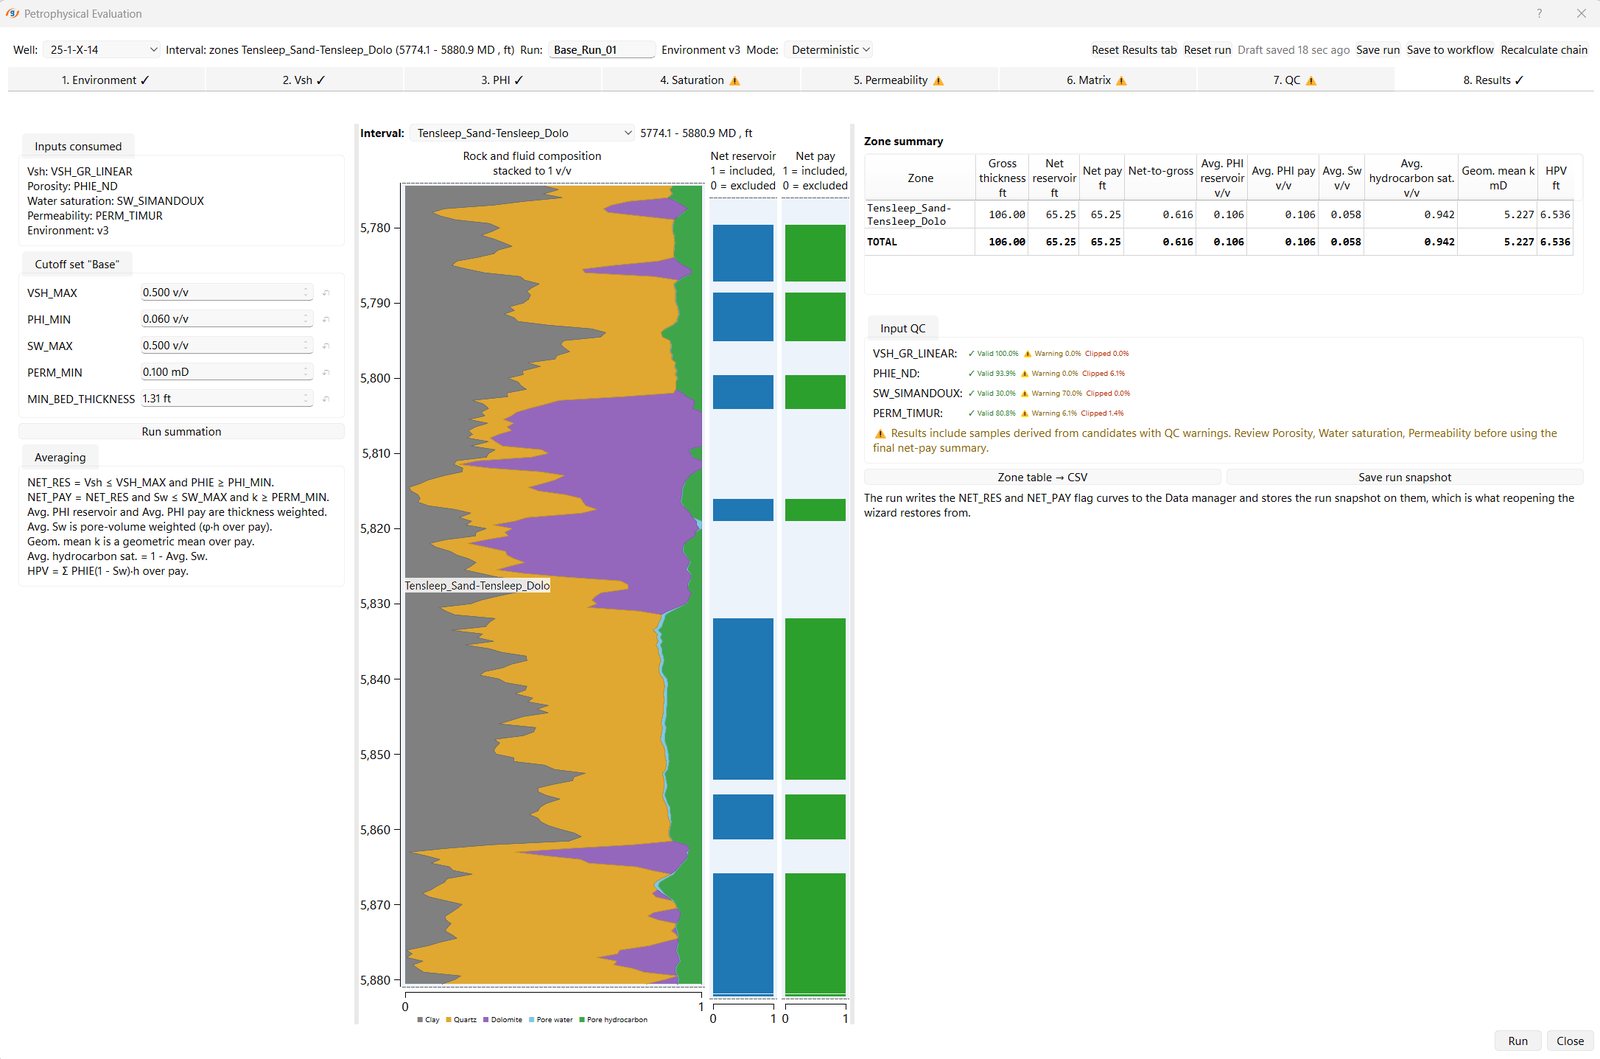Adjust the PHI_MIN spin box arrows
This screenshot has height=1059, width=1600.
pyautogui.click(x=306, y=319)
